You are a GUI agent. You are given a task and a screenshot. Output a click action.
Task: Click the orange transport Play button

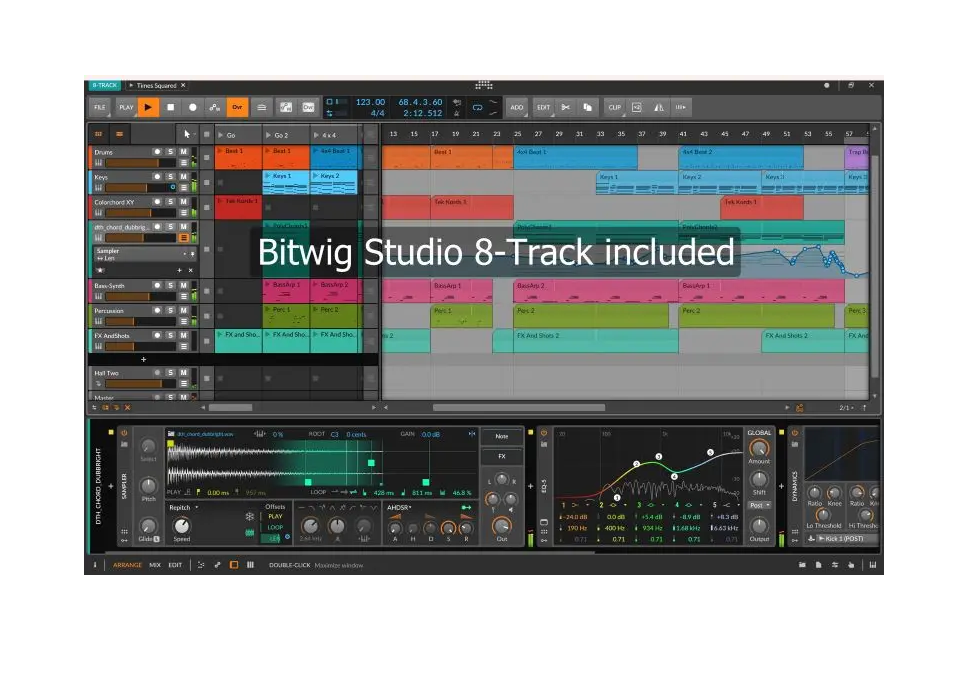[148, 107]
